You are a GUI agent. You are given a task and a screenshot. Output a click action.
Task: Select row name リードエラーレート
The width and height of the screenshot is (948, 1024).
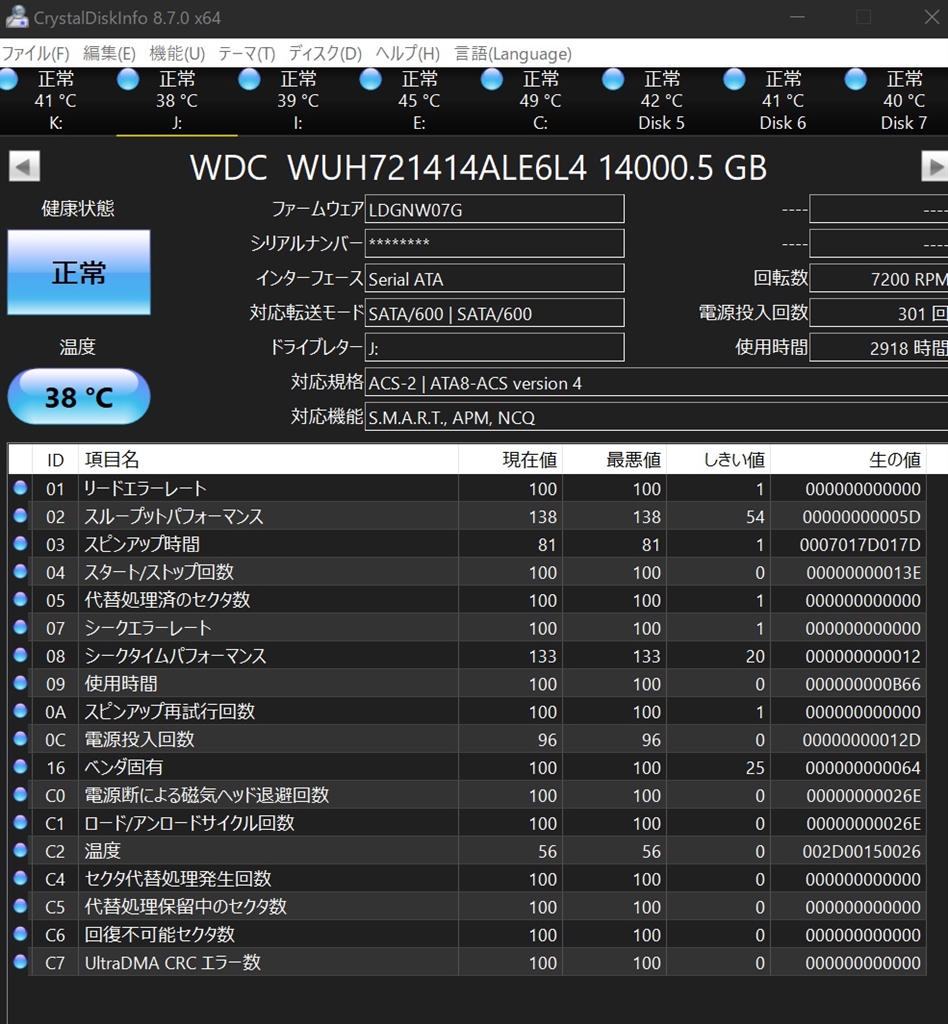pyautogui.click(x=146, y=488)
